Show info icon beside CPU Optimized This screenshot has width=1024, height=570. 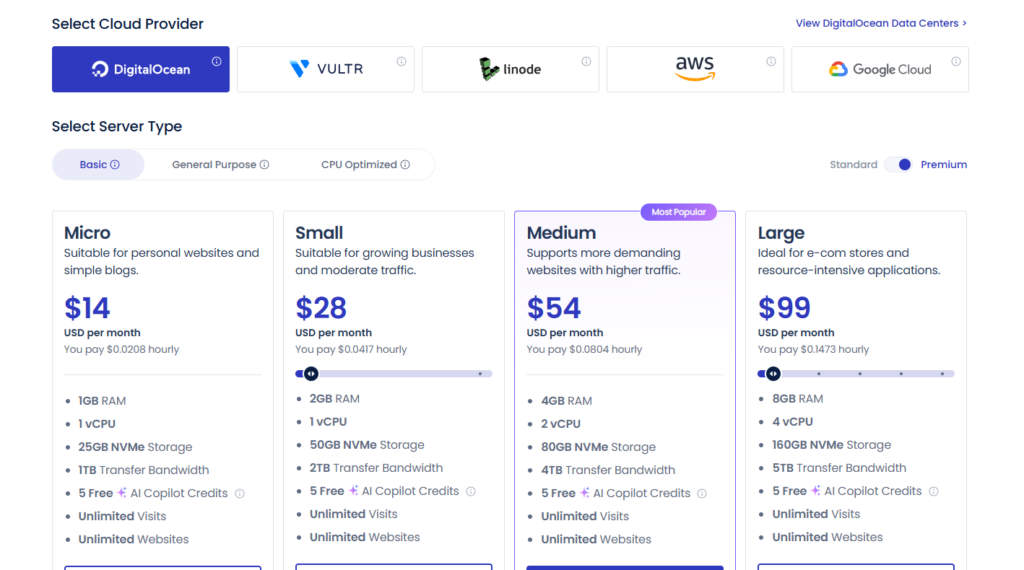[x=405, y=165]
